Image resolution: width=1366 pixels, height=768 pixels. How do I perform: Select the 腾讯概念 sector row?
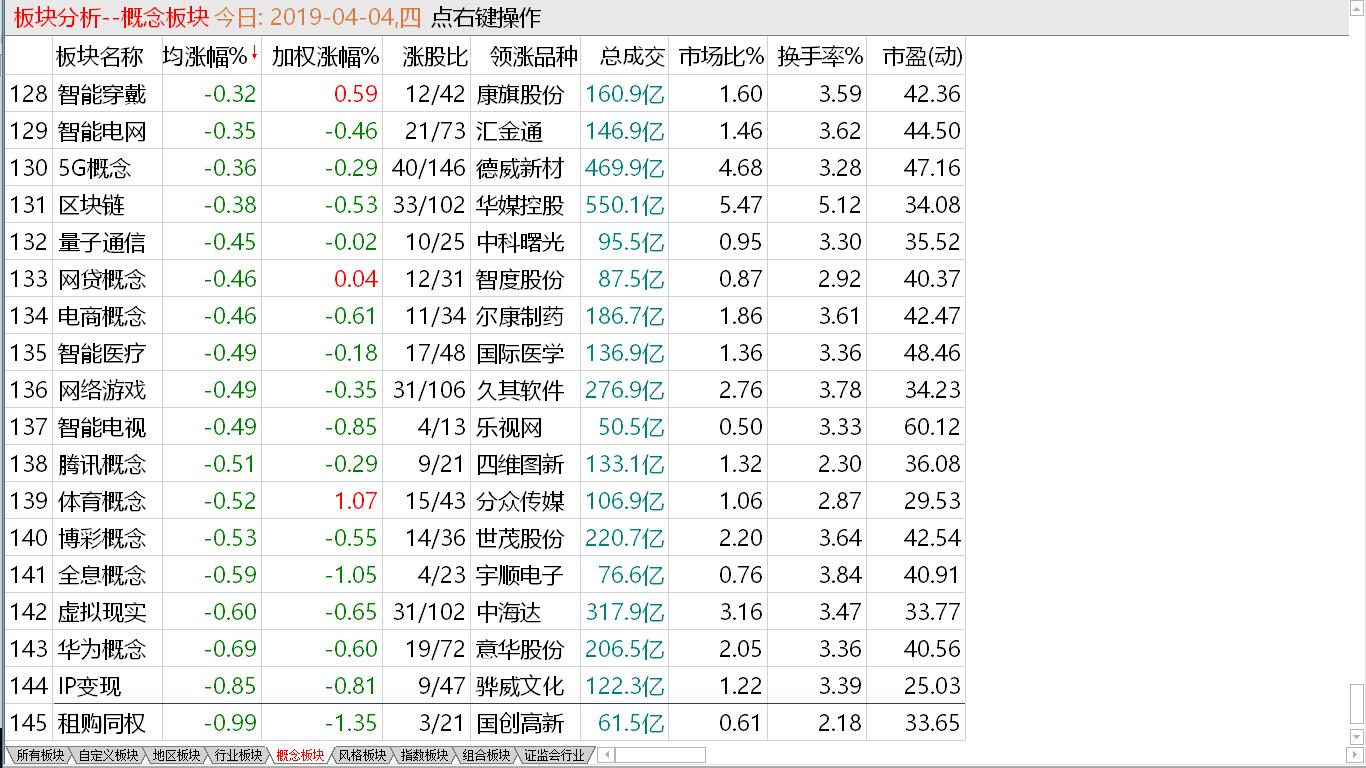(x=485, y=464)
